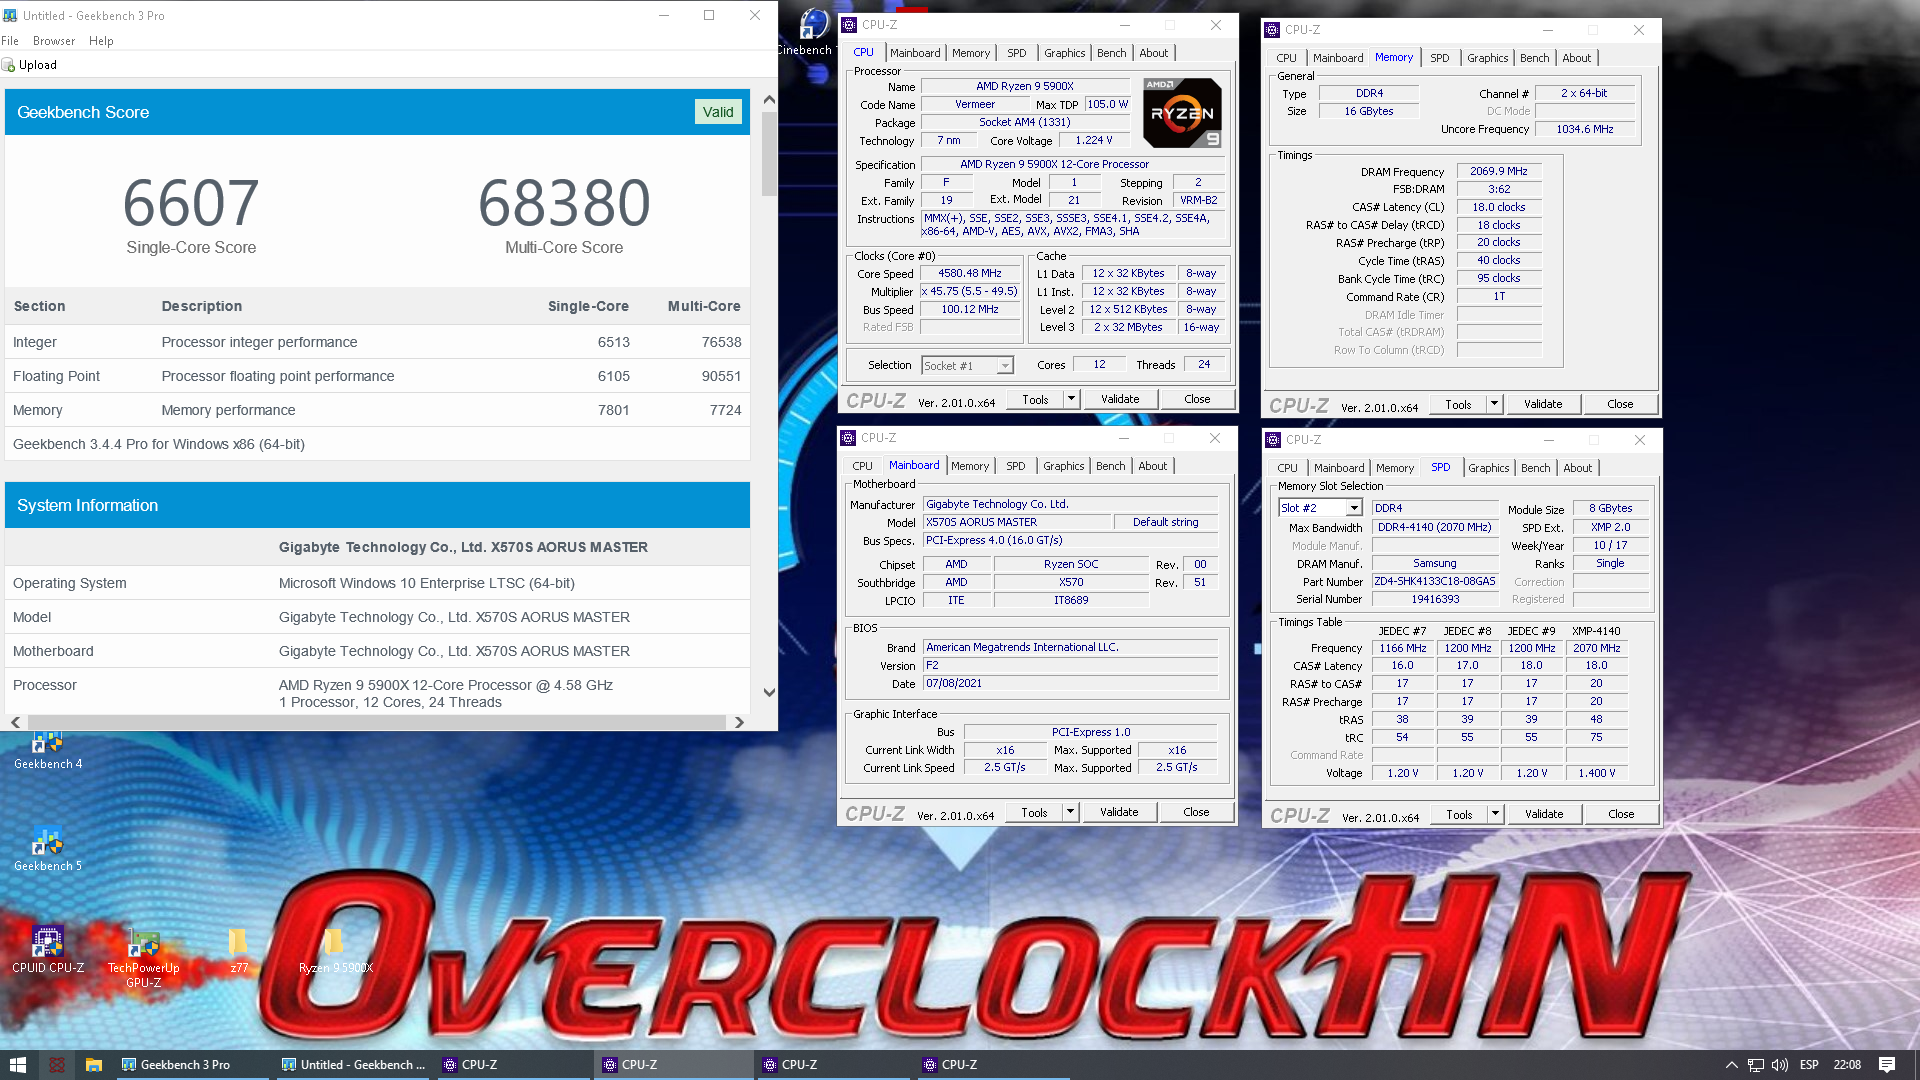
Task: Open the z77 folder on desktop
Action: point(238,950)
